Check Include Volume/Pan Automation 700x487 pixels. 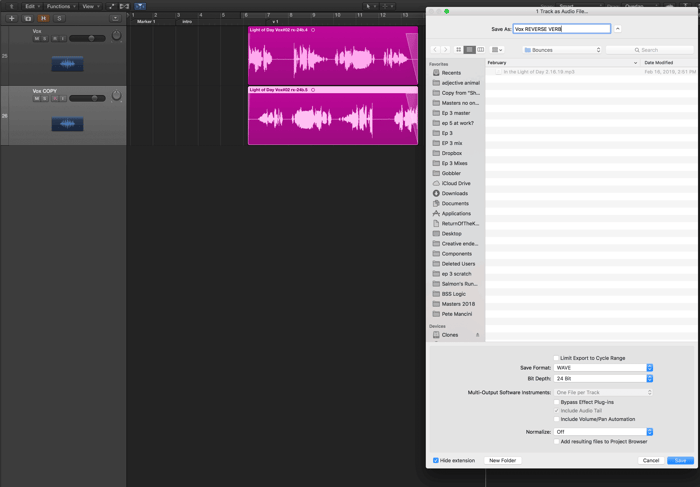point(556,419)
